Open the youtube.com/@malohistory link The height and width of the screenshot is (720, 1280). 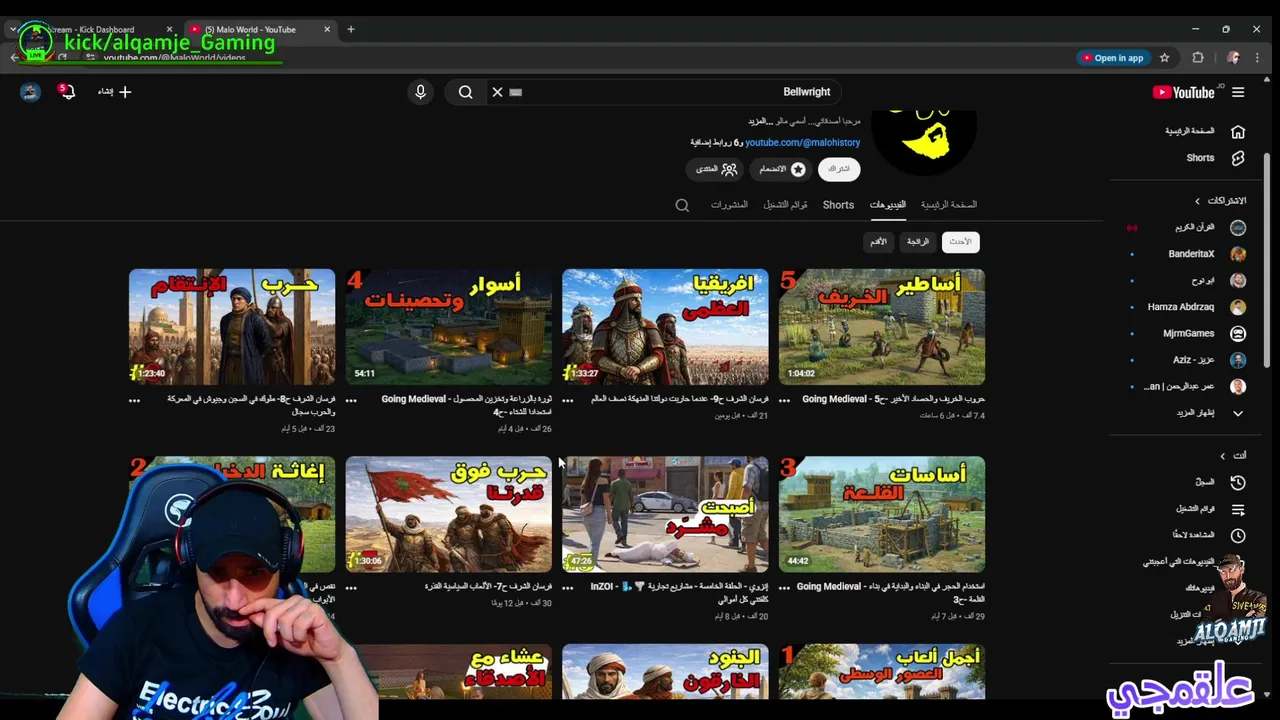802,143
